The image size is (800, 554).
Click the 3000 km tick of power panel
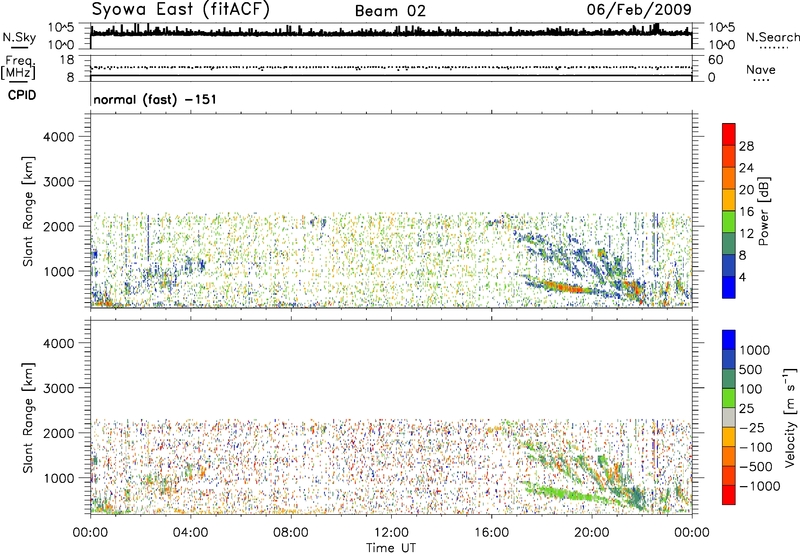click(x=59, y=182)
